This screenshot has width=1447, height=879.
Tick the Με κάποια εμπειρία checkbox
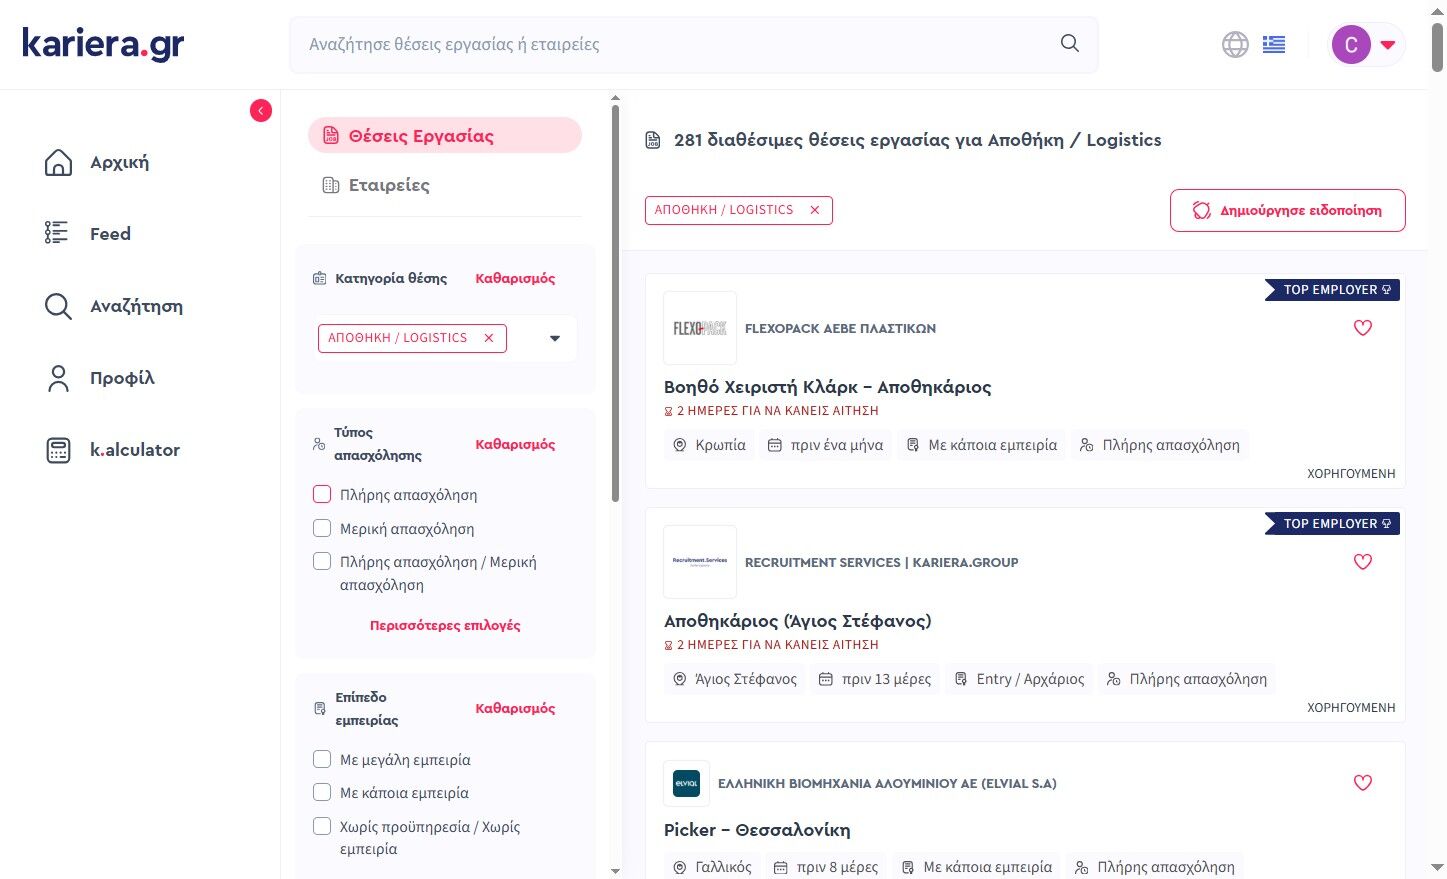(x=322, y=792)
